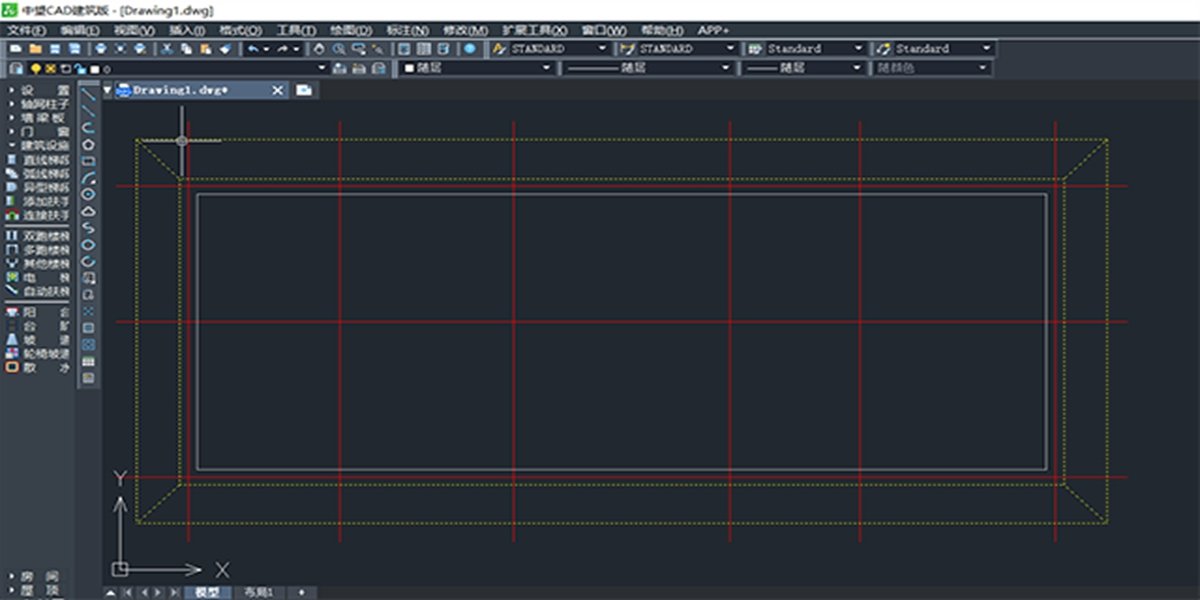The height and width of the screenshot is (600, 1200).
Task: Toggle the layer on/off light bulb
Action: [35, 68]
